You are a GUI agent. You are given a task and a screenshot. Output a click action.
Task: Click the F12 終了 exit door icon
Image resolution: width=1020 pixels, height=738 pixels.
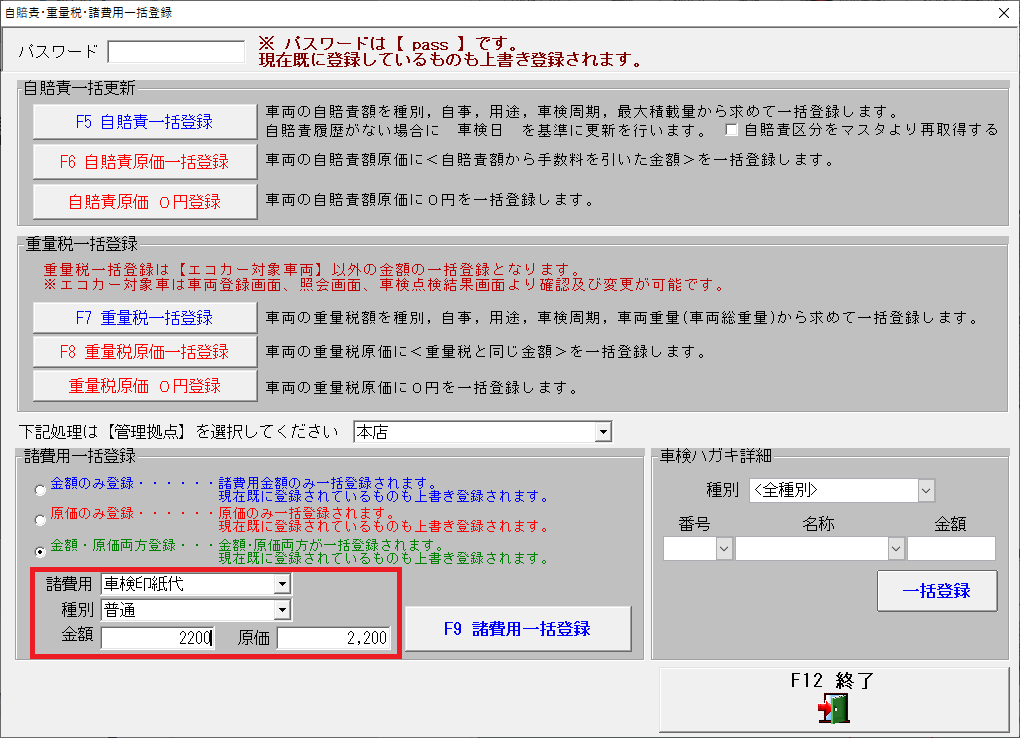[x=833, y=709]
